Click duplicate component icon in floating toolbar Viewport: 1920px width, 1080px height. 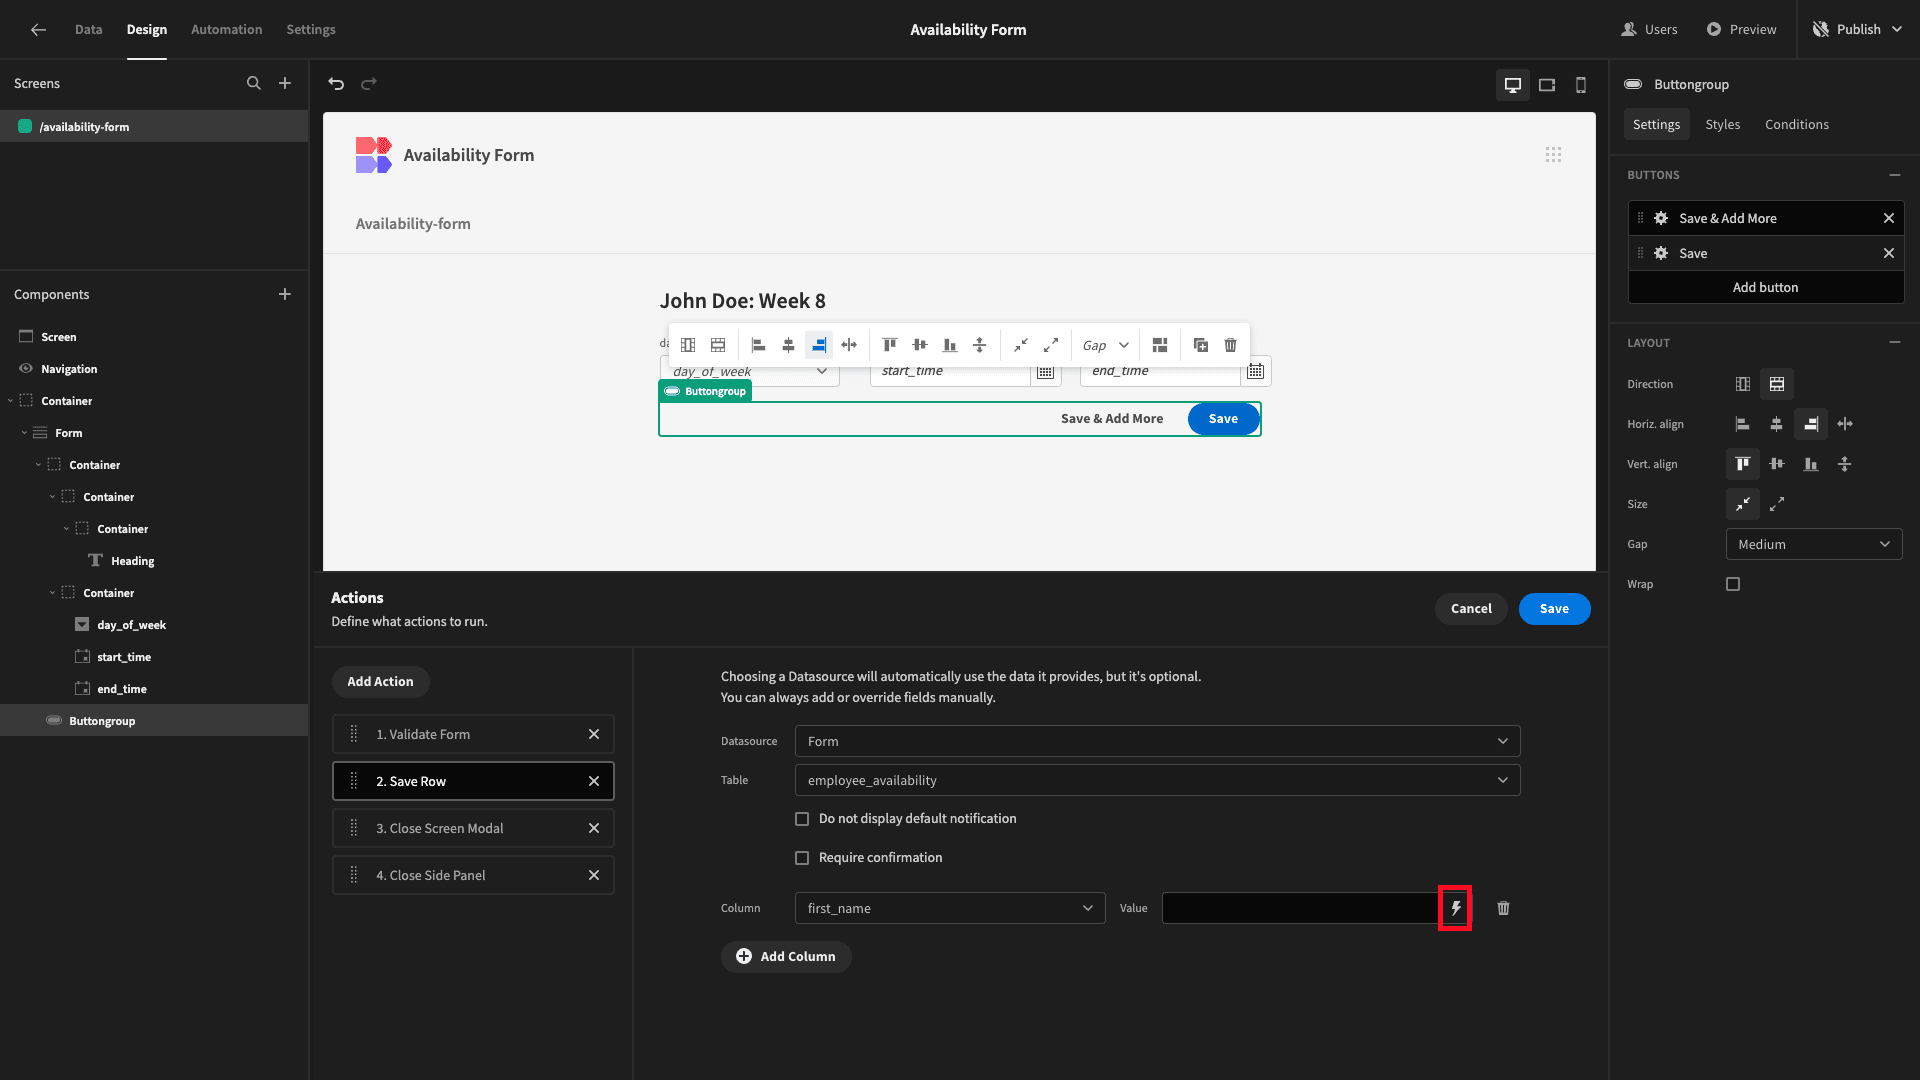(1201, 345)
